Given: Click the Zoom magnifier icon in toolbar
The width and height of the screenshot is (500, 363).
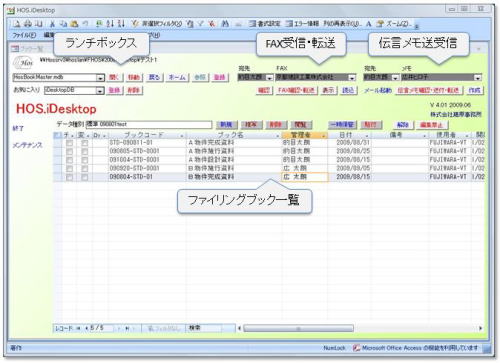Looking at the screenshot, I should click(380, 24).
